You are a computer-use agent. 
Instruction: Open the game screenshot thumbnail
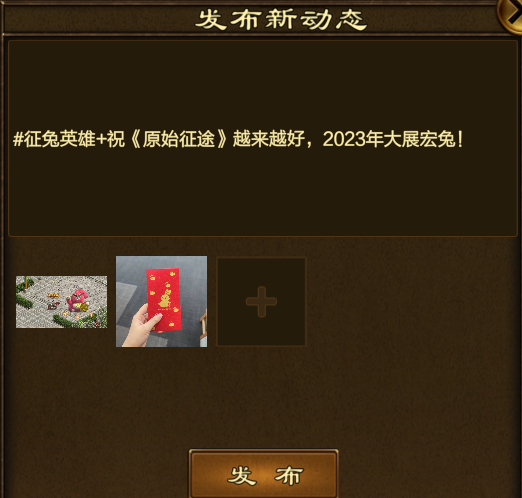pyautogui.click(x=62, y=302)
